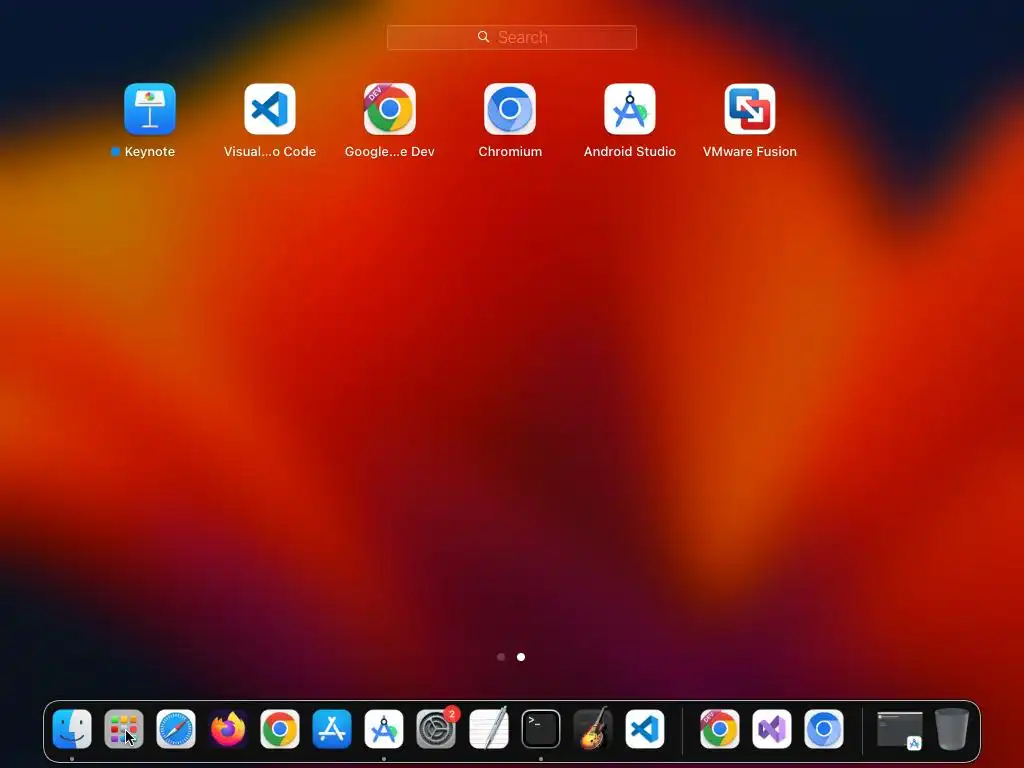
Task: Launch Keynote from Launchpad
Action: click(x=150, y=108)
